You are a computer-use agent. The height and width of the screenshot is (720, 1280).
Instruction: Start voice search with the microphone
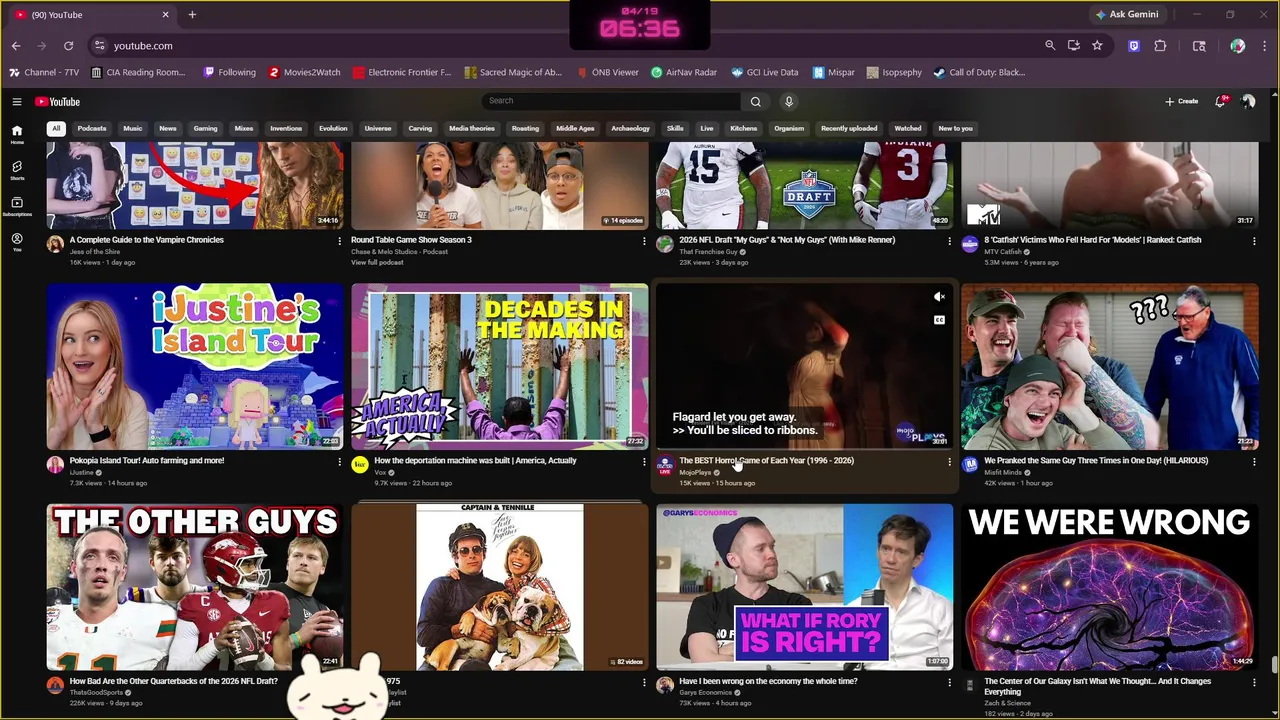tap(789, 101)
